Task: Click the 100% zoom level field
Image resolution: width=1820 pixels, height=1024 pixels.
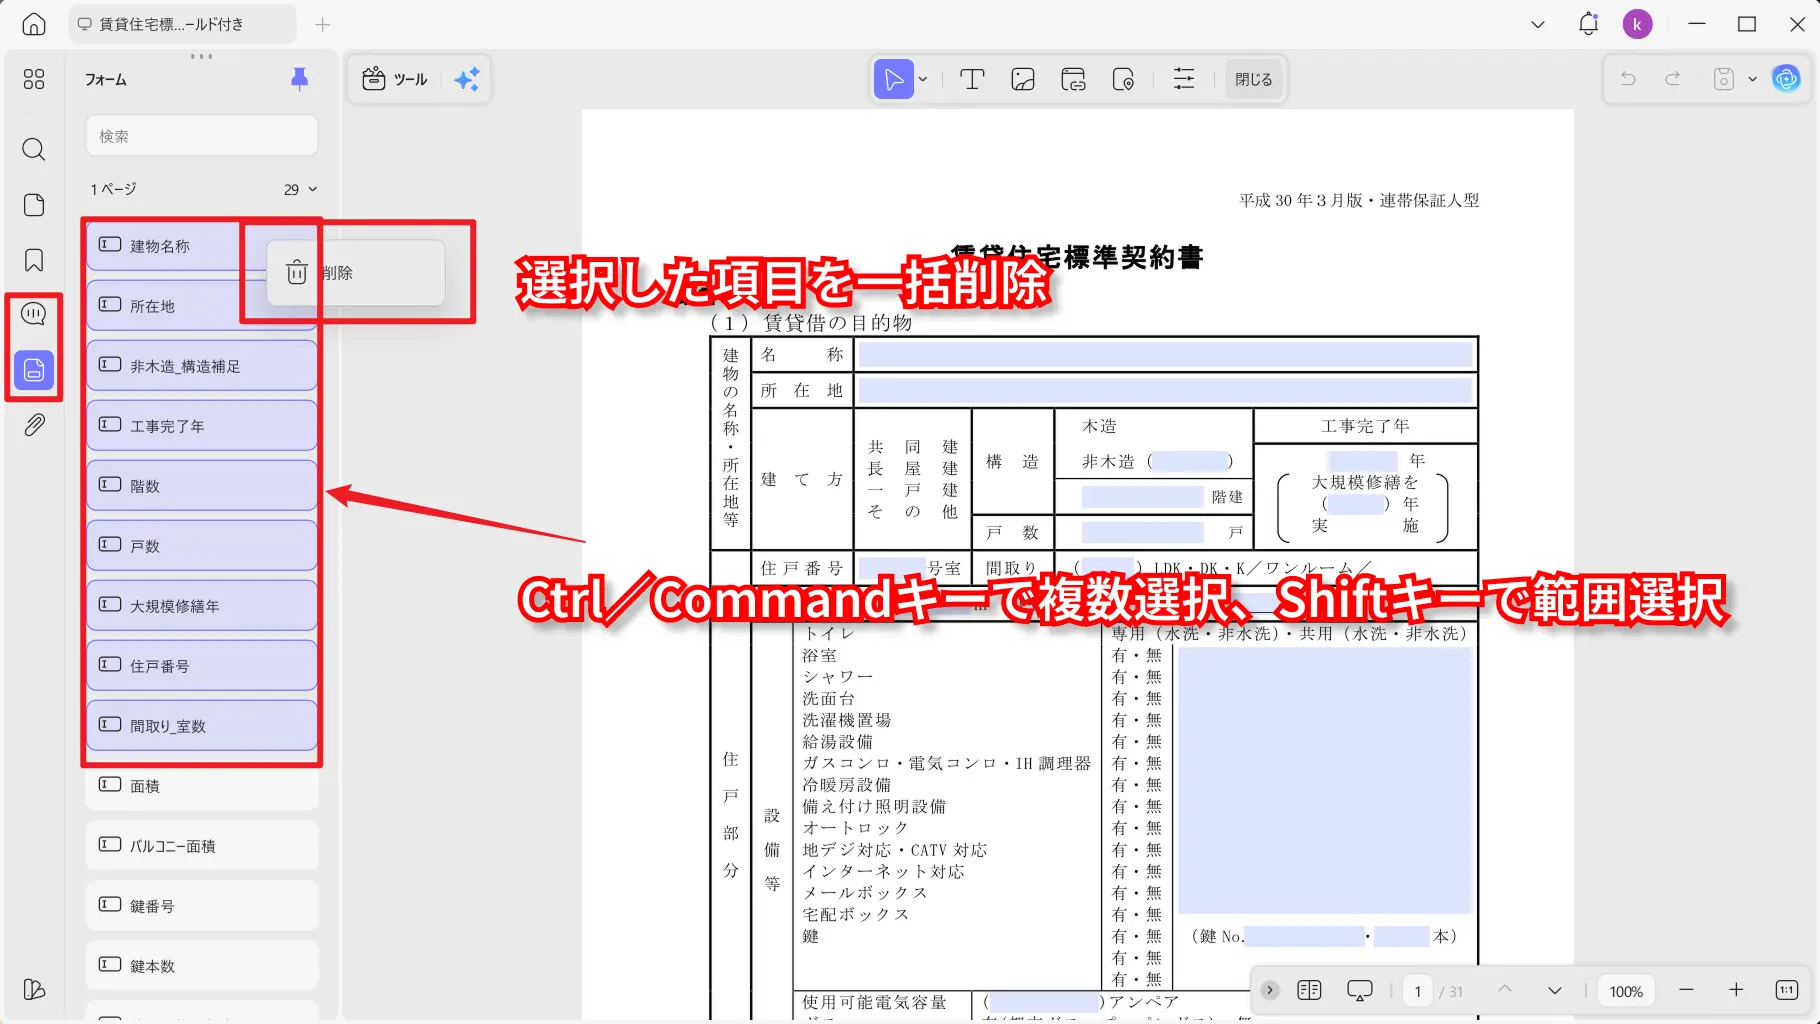Action: (1626, 991)
